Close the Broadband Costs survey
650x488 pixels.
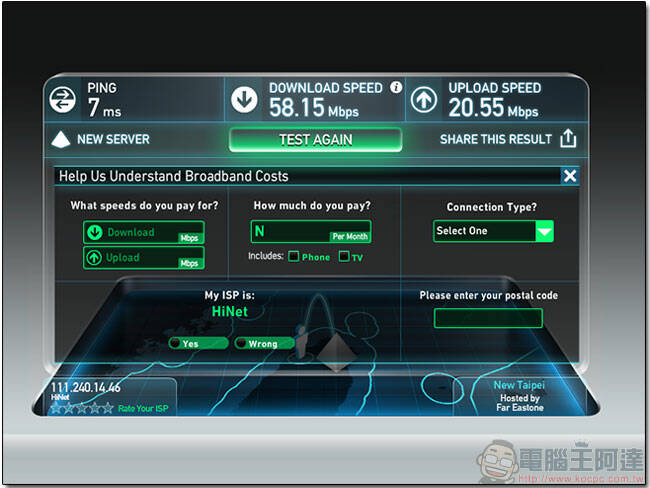[570, 176]
